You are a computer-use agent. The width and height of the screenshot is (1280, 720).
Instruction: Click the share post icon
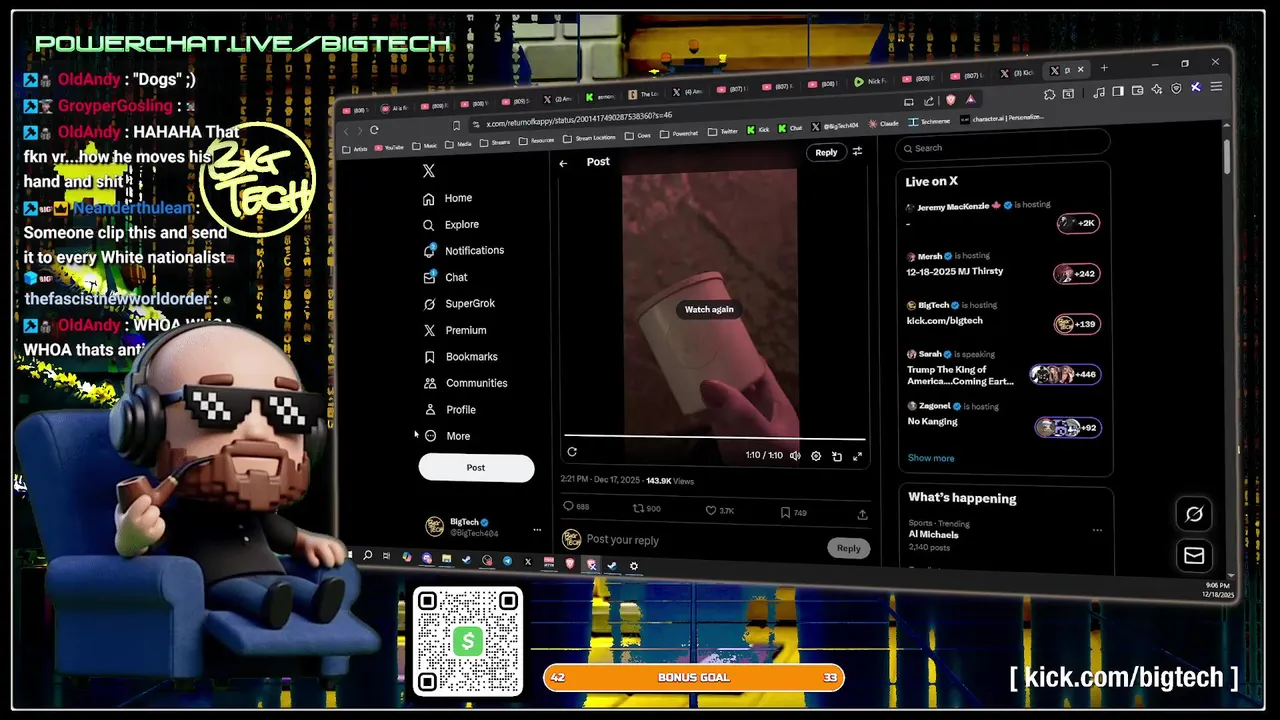(x=862, y=515)
